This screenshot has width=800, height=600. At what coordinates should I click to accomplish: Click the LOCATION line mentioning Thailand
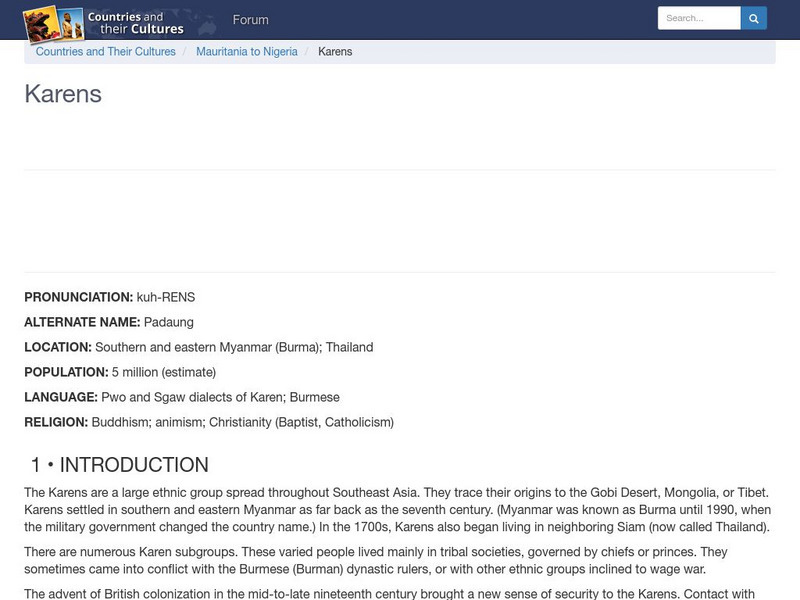click(x=199, y=347)
